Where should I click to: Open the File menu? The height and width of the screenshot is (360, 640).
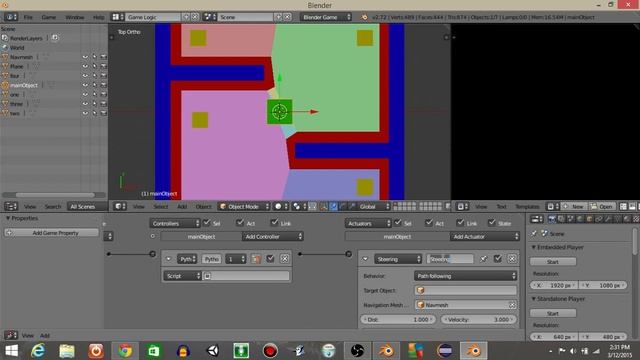pyautogui.click(x=28, y=17)
